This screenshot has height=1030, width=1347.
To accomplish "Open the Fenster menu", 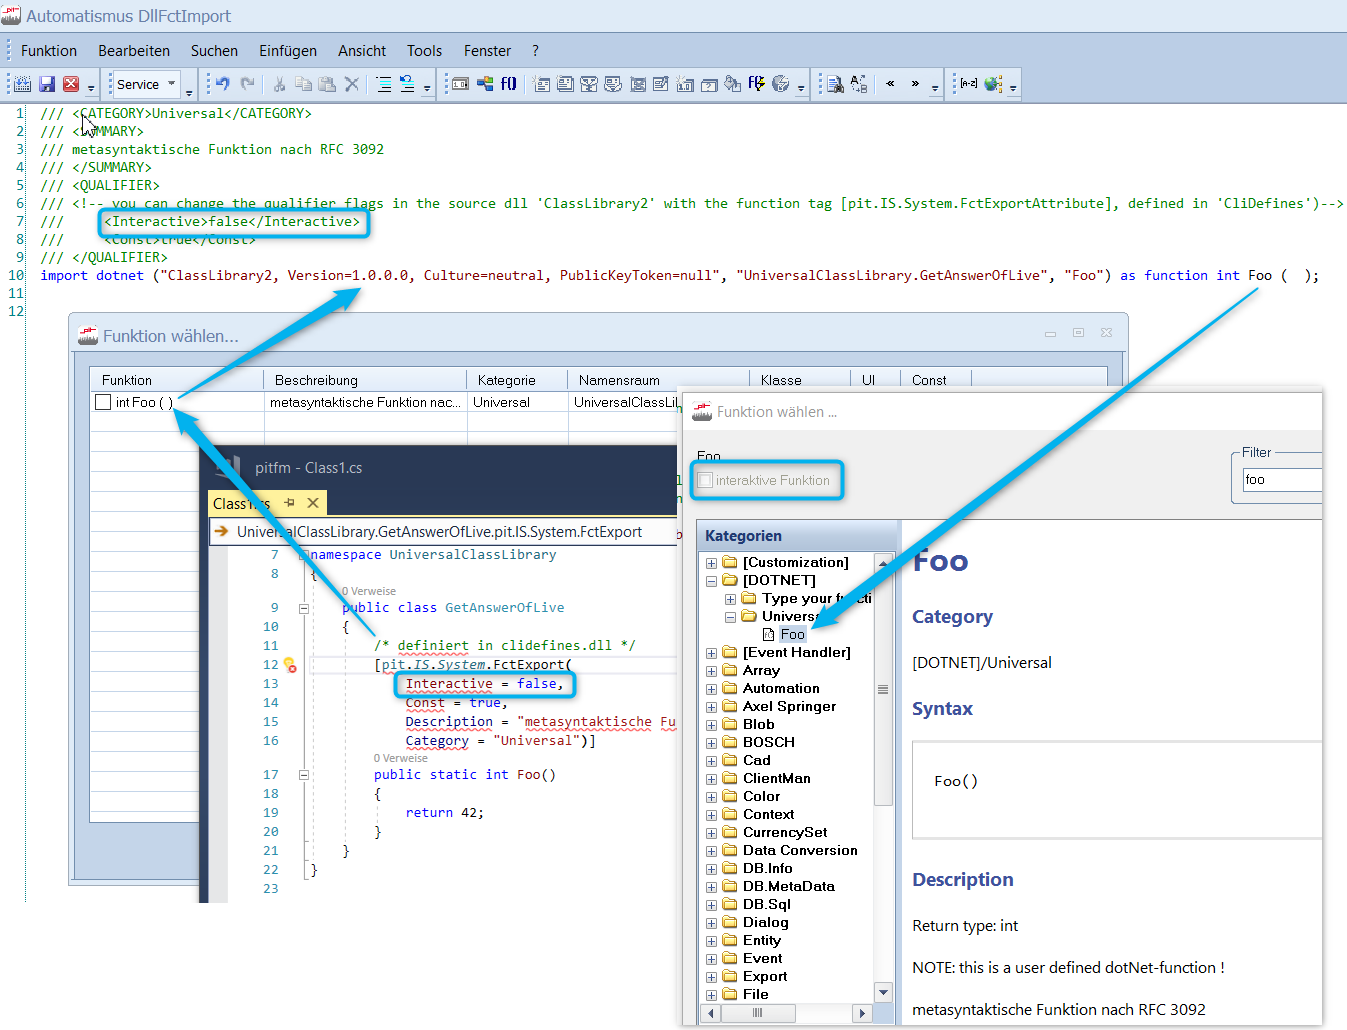I will click(487, 51).
